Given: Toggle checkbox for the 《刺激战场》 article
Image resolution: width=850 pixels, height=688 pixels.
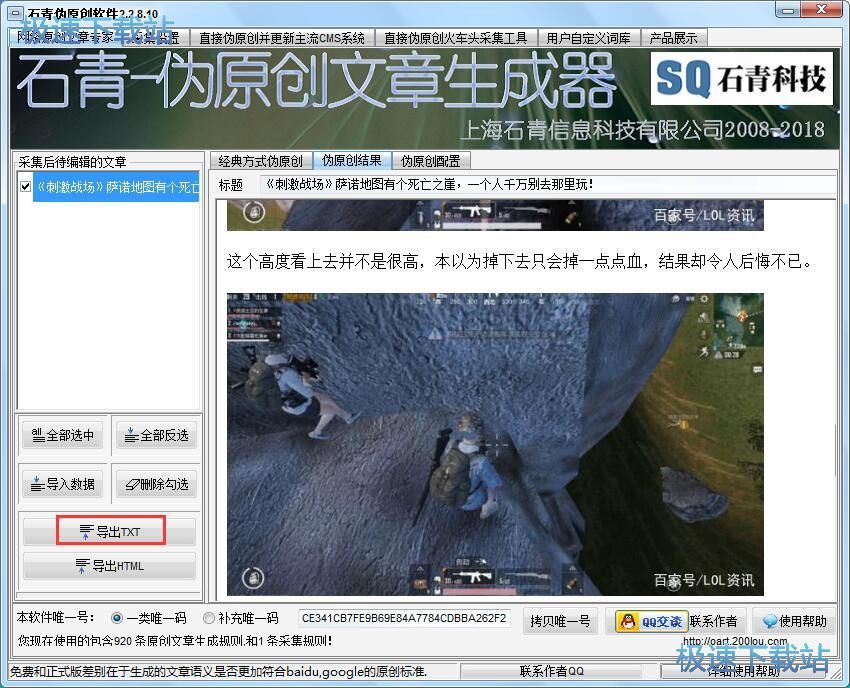Looking at the screenshot, I should pyautogui.click(x=25, y=187).
